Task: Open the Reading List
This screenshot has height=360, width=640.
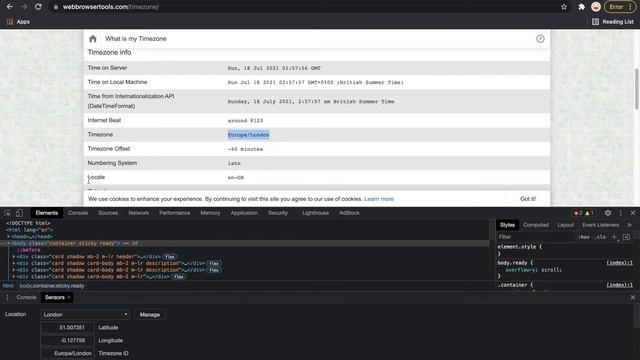Action: tap(613, 22)
